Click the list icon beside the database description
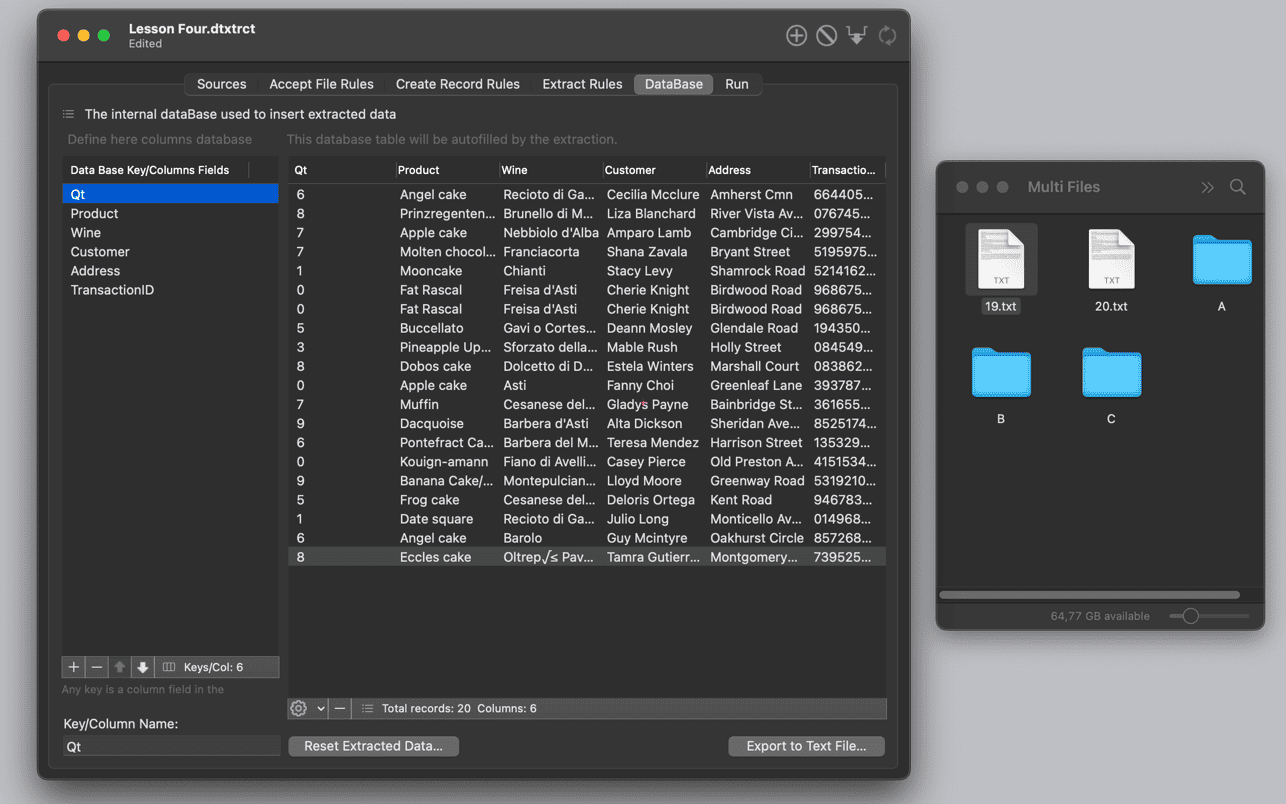The width and height of the screenshot is (1286, 804). [x=68, y=114]
